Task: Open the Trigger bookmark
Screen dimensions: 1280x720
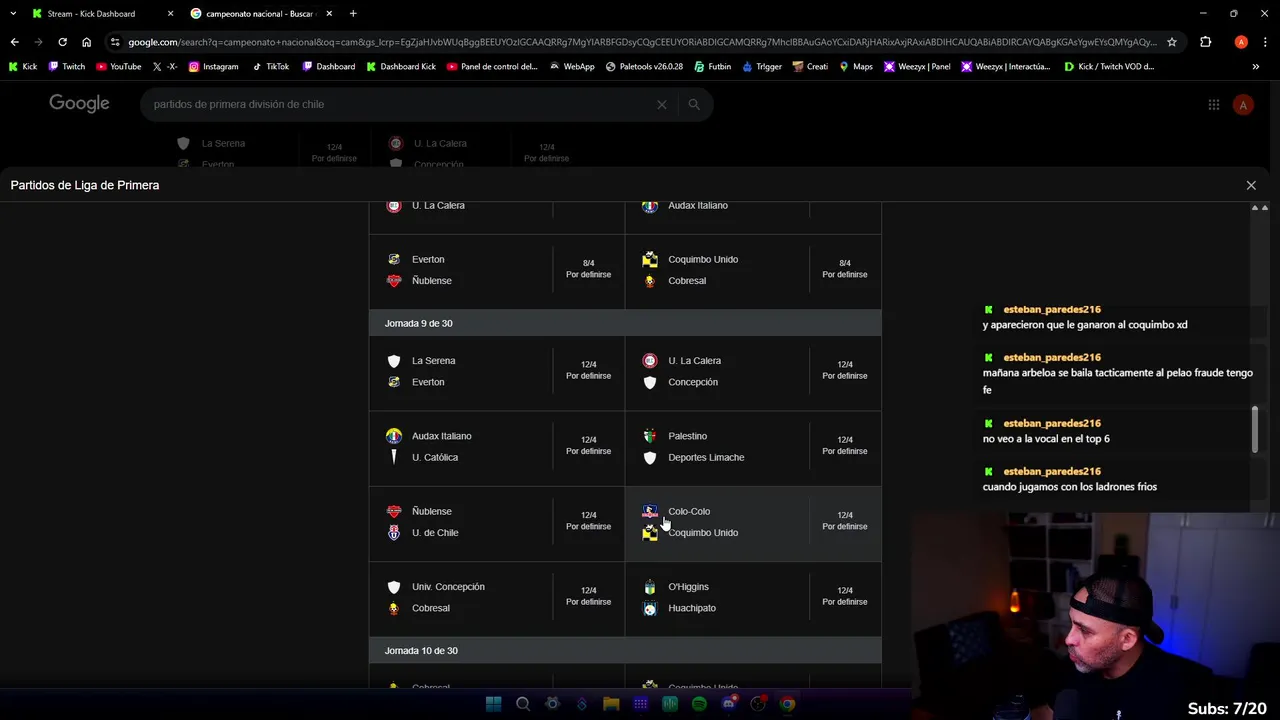Action: [761, 67]
